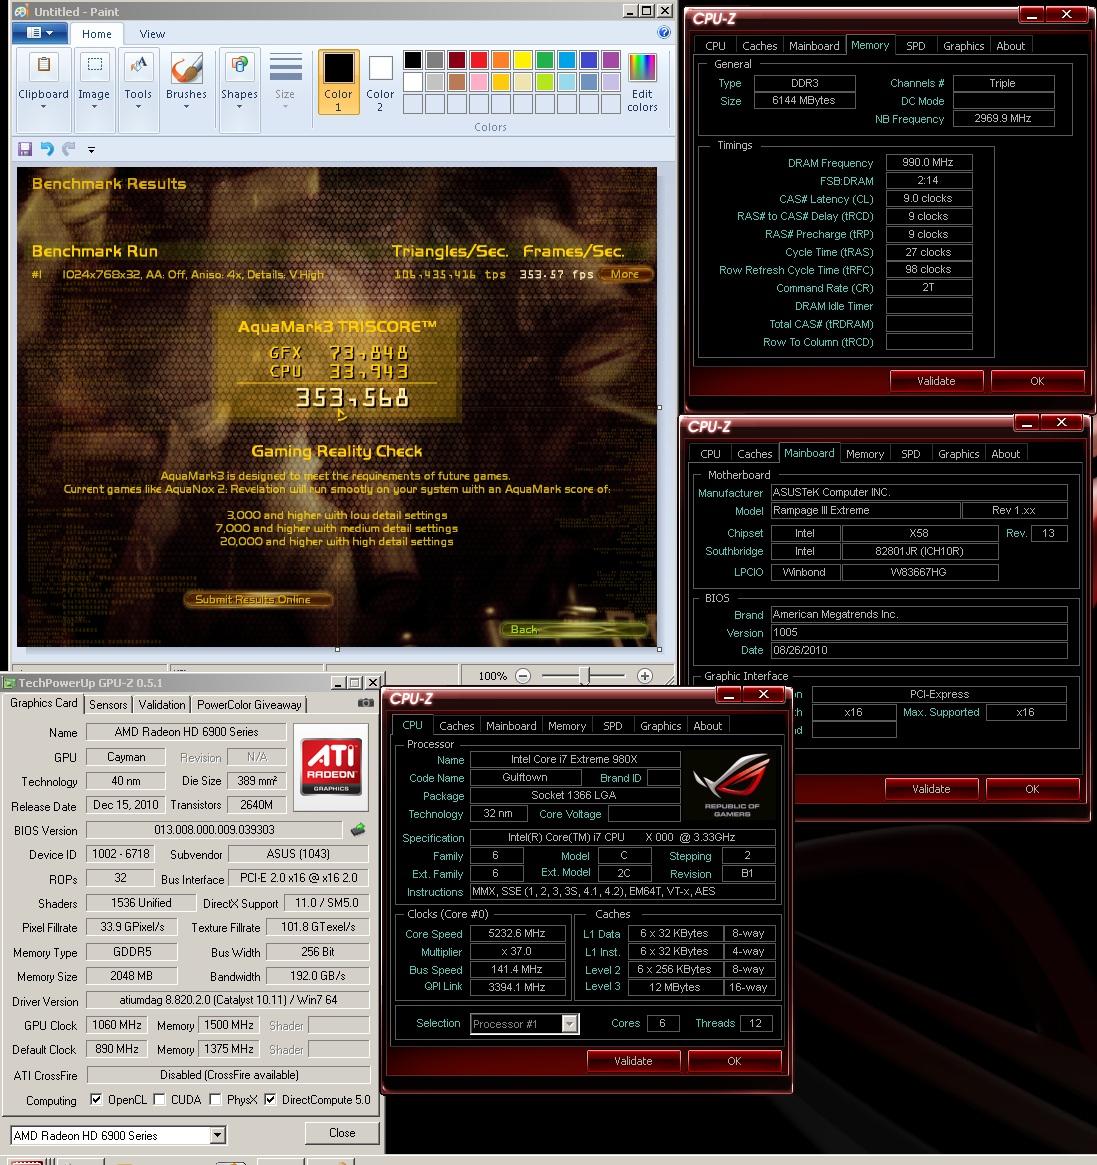Viewport: 1097px width, 1165px height.
Task: Click the GPU-Z title bar icon
Action: (x=10, y=683)
